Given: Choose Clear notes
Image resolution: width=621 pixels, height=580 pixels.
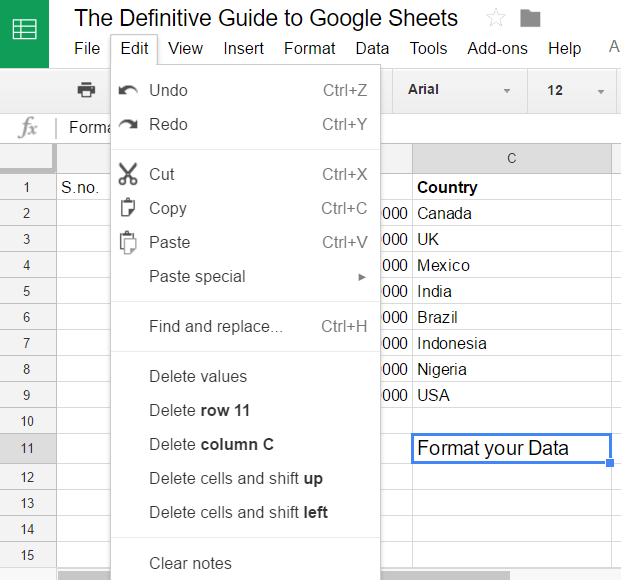Looking at the screenshot, I should pos(246,563).
